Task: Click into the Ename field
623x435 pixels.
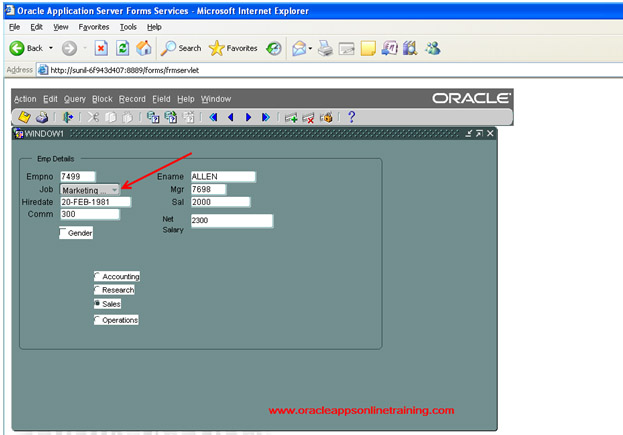Action: tap(222, 177)
